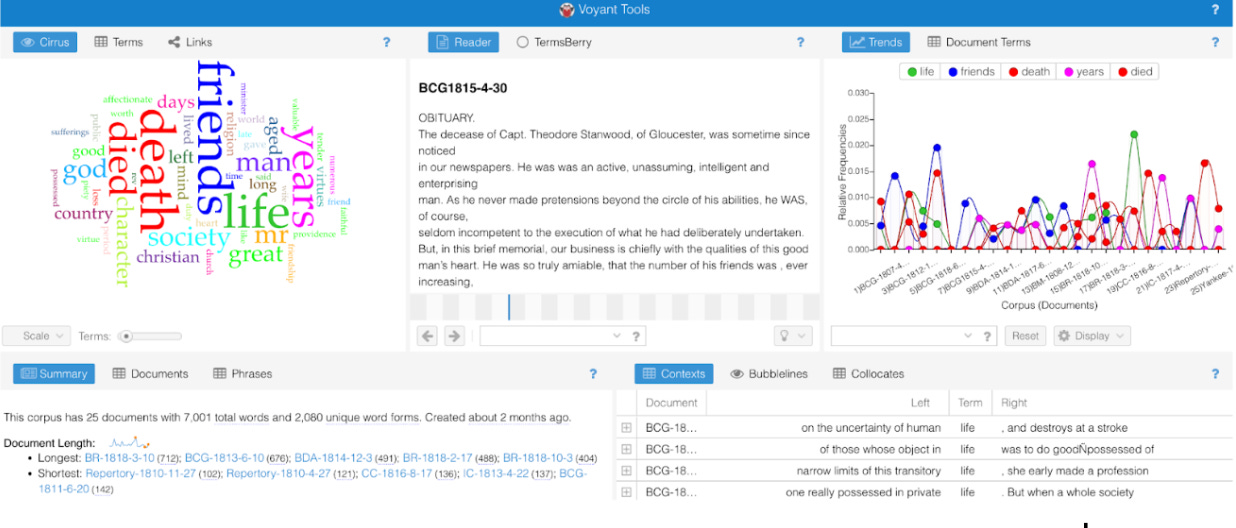Image resolution: width=1236 pixels, height=528 pixels.
Task: Expand first context row 'on the uncertainty of human'
Action: pos(627,427)
